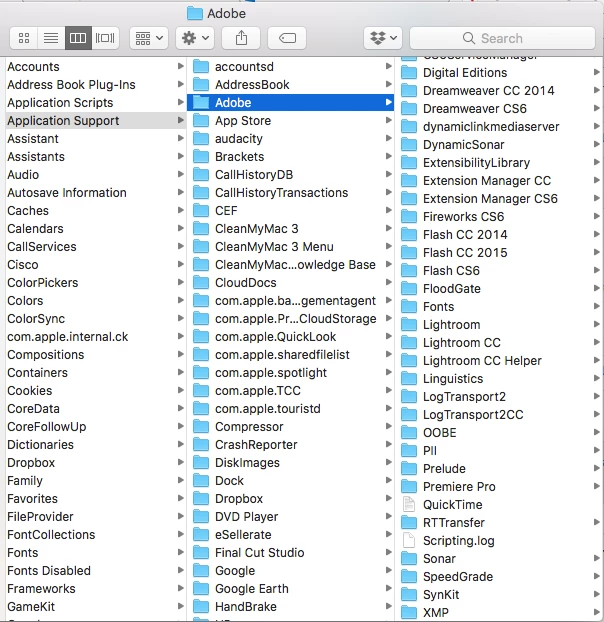Click the Adobe folder icon in title bar
The image size is (604, 622).
pyautogui.click(x=195, y=13)
